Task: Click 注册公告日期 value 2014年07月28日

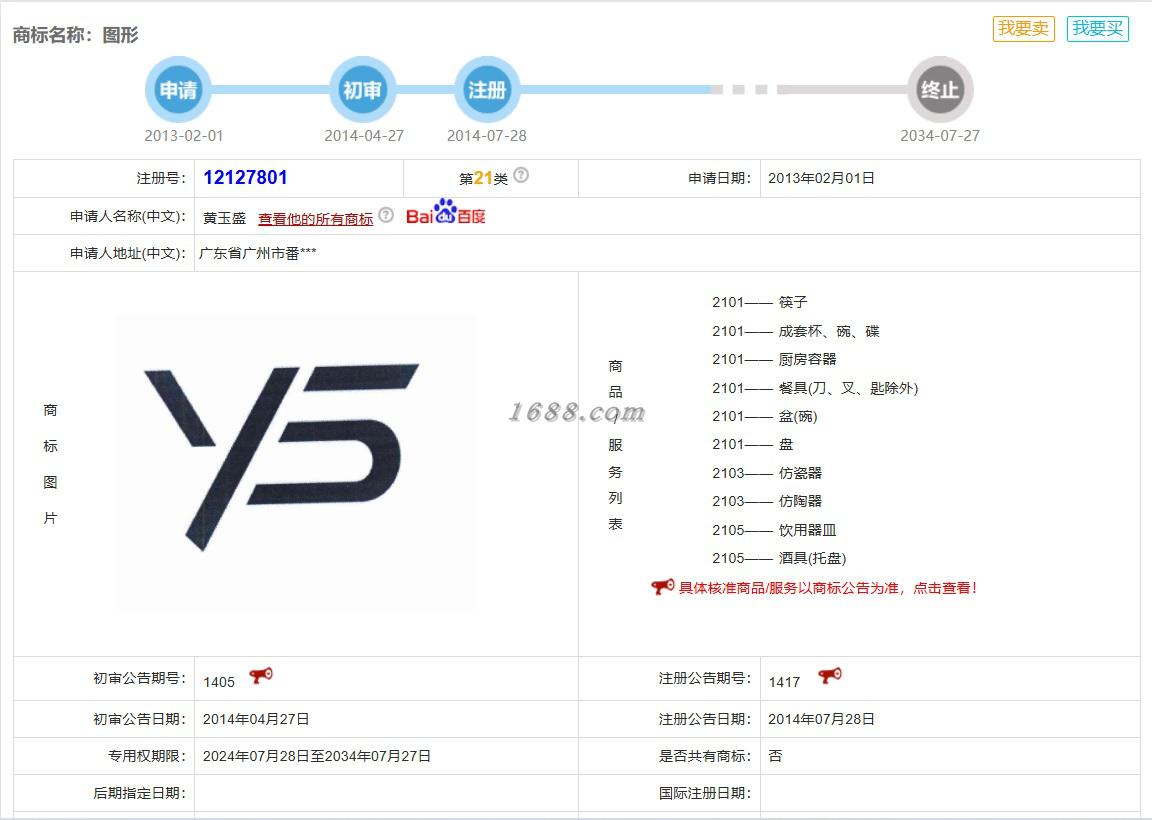Action: [821, 719]
